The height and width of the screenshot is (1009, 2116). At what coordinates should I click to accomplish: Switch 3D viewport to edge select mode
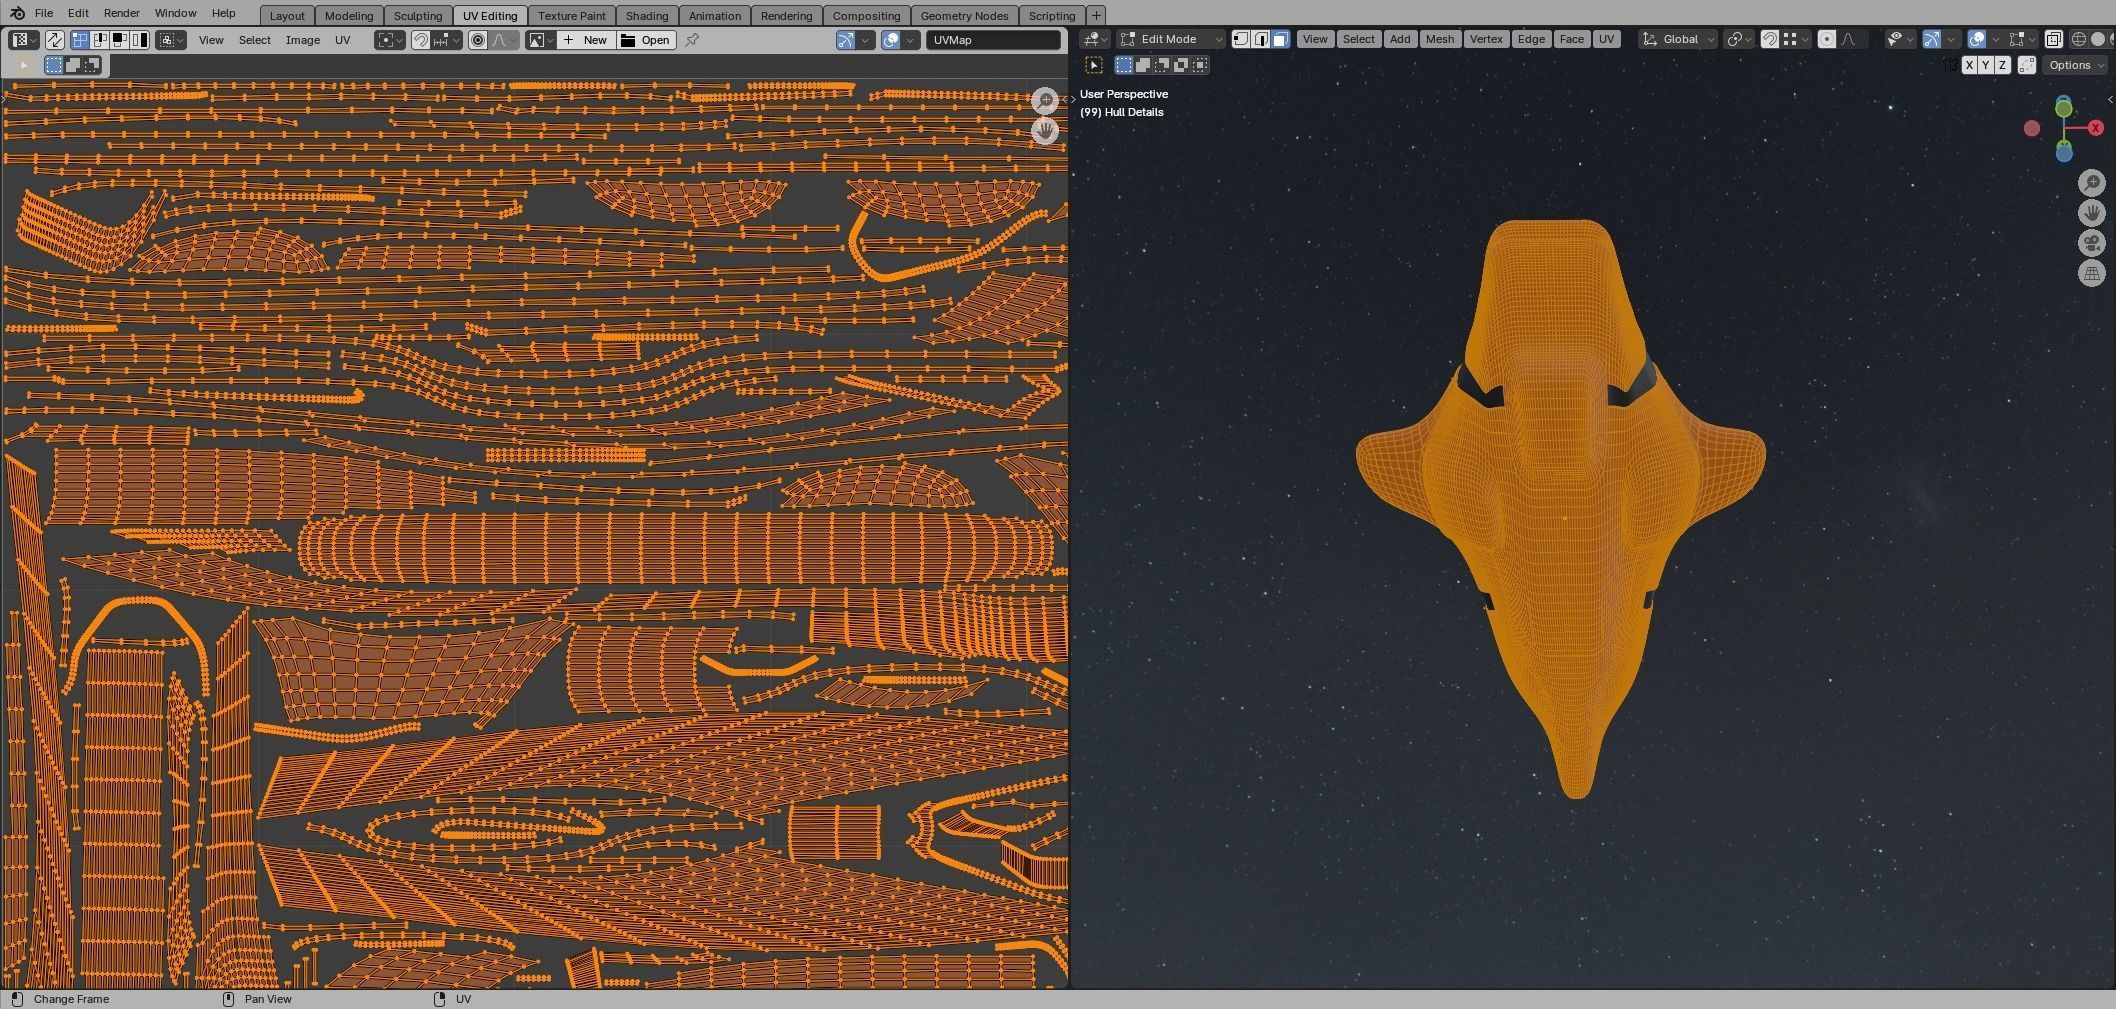1261,39
